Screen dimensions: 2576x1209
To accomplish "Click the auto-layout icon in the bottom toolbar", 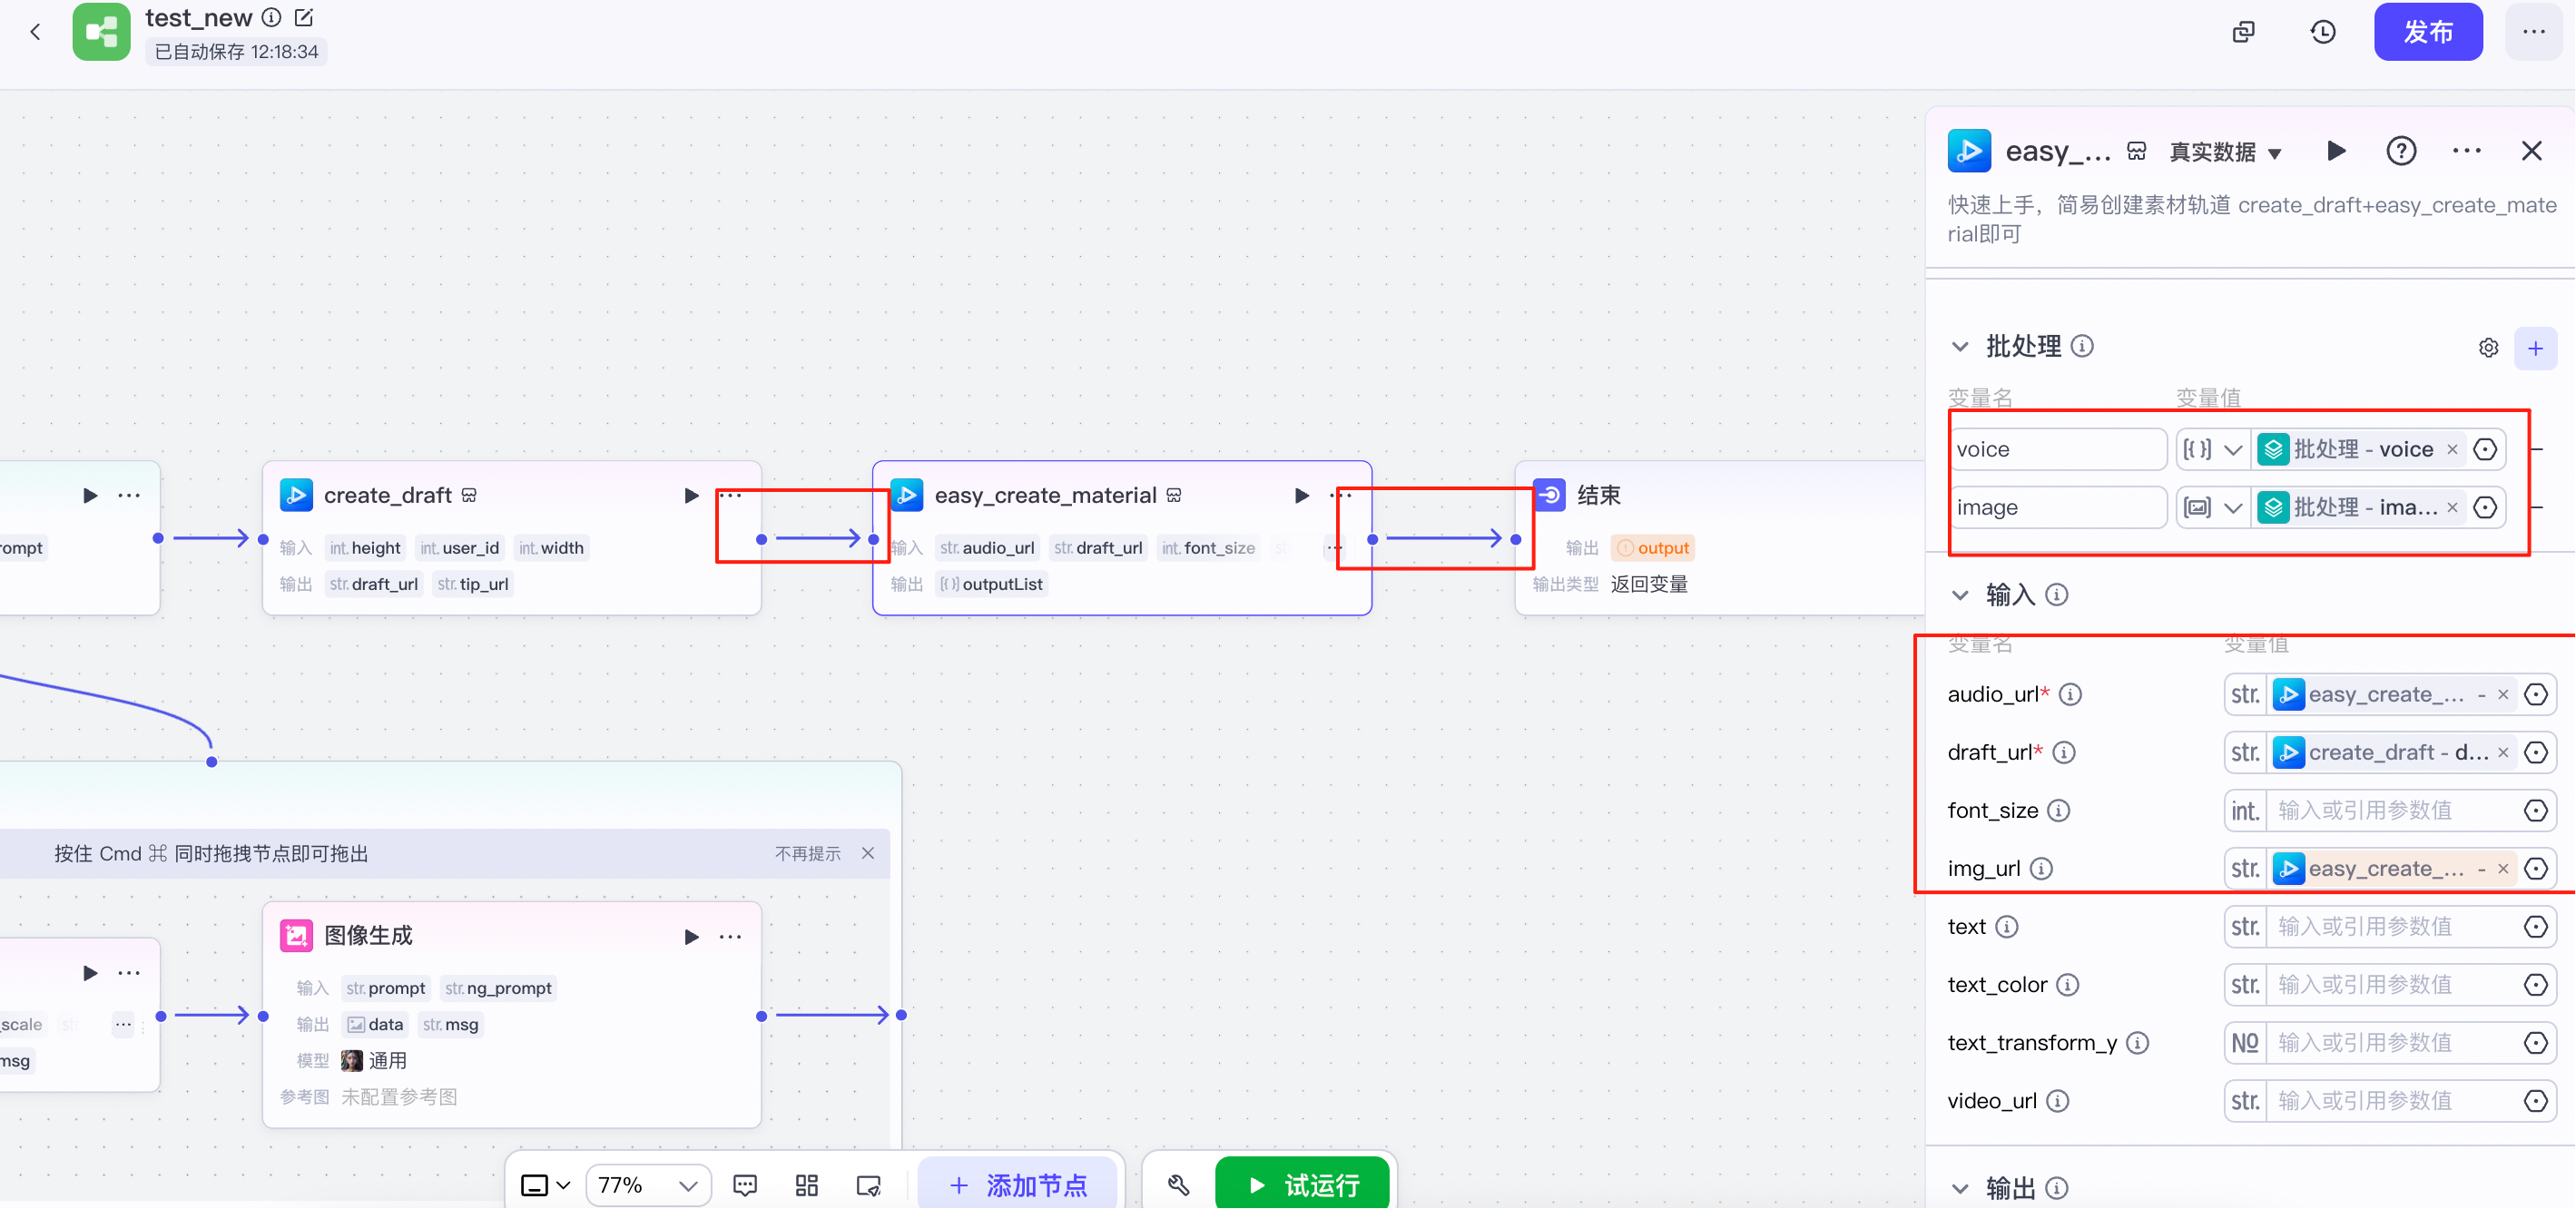I will tap(806, 1185).
